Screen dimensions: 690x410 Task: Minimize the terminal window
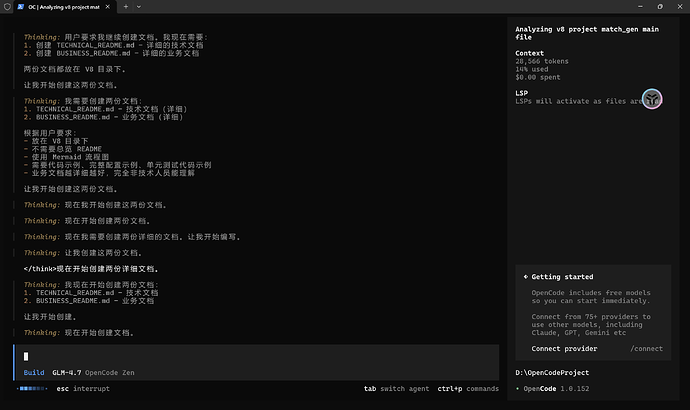click(640, 7)
